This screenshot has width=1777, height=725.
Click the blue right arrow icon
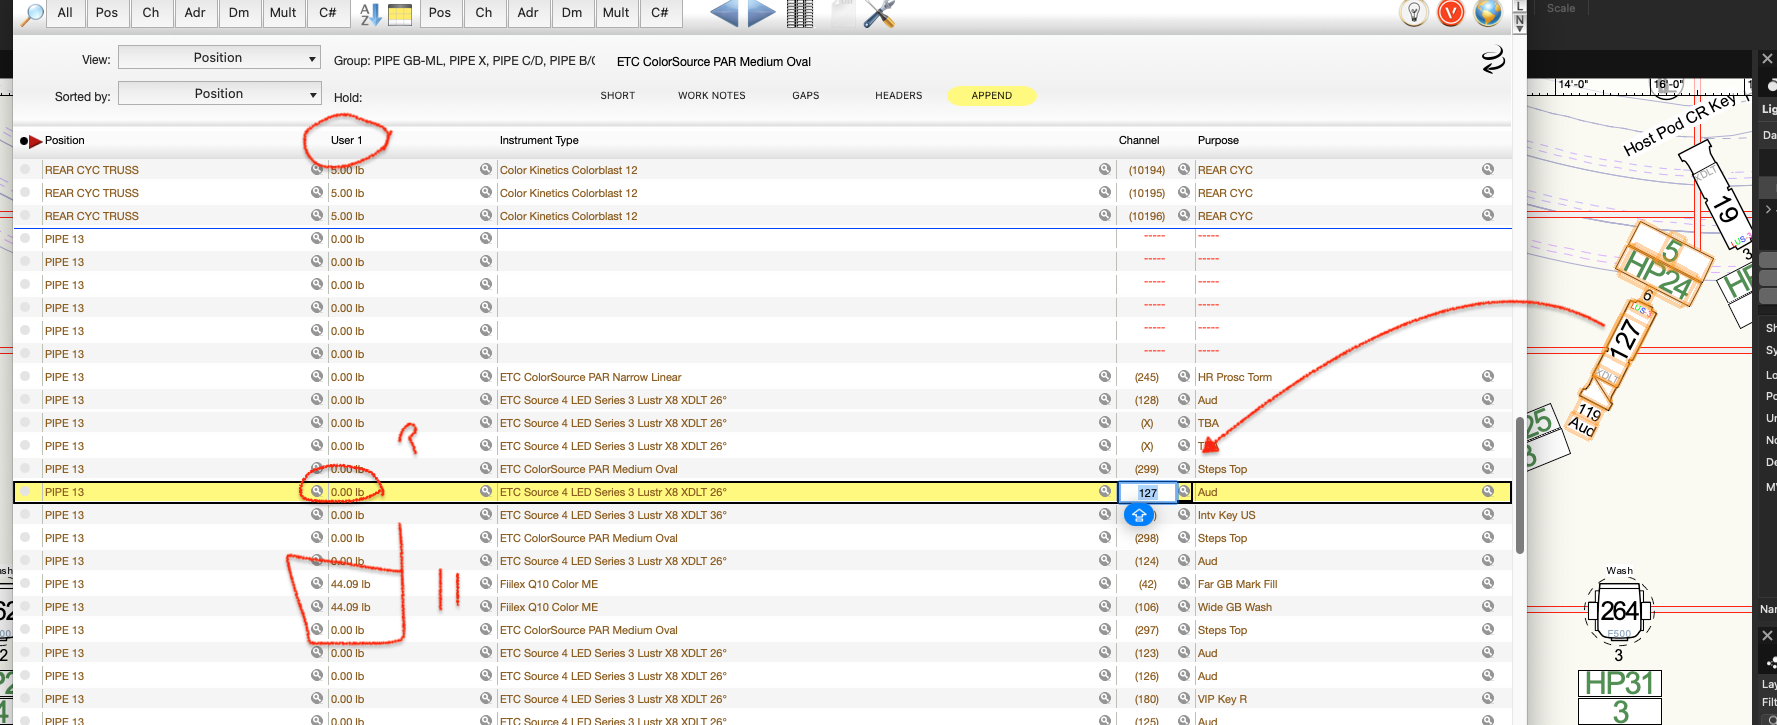[x=761, y=13]
